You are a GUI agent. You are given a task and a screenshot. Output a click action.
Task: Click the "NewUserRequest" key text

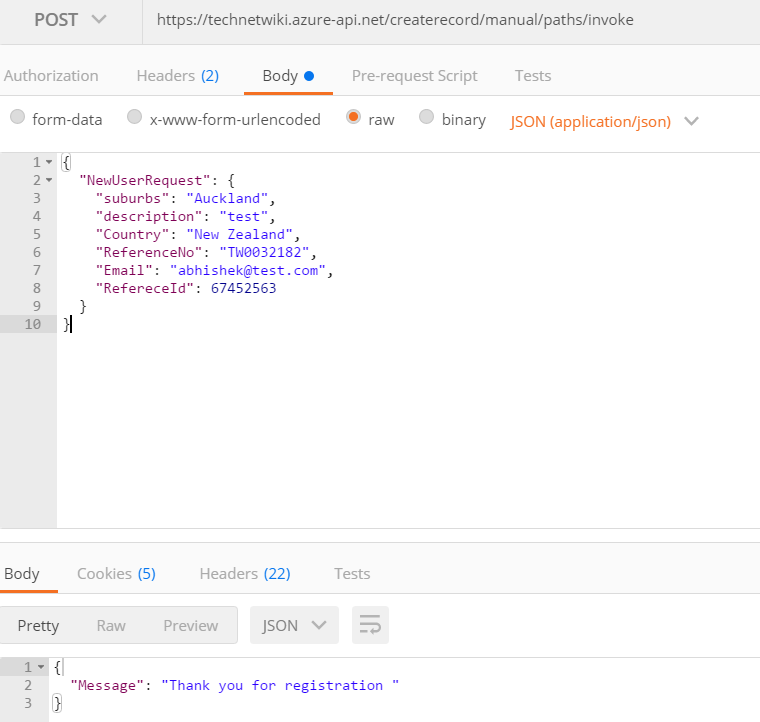pyautogui.click(x=144, y=180)
